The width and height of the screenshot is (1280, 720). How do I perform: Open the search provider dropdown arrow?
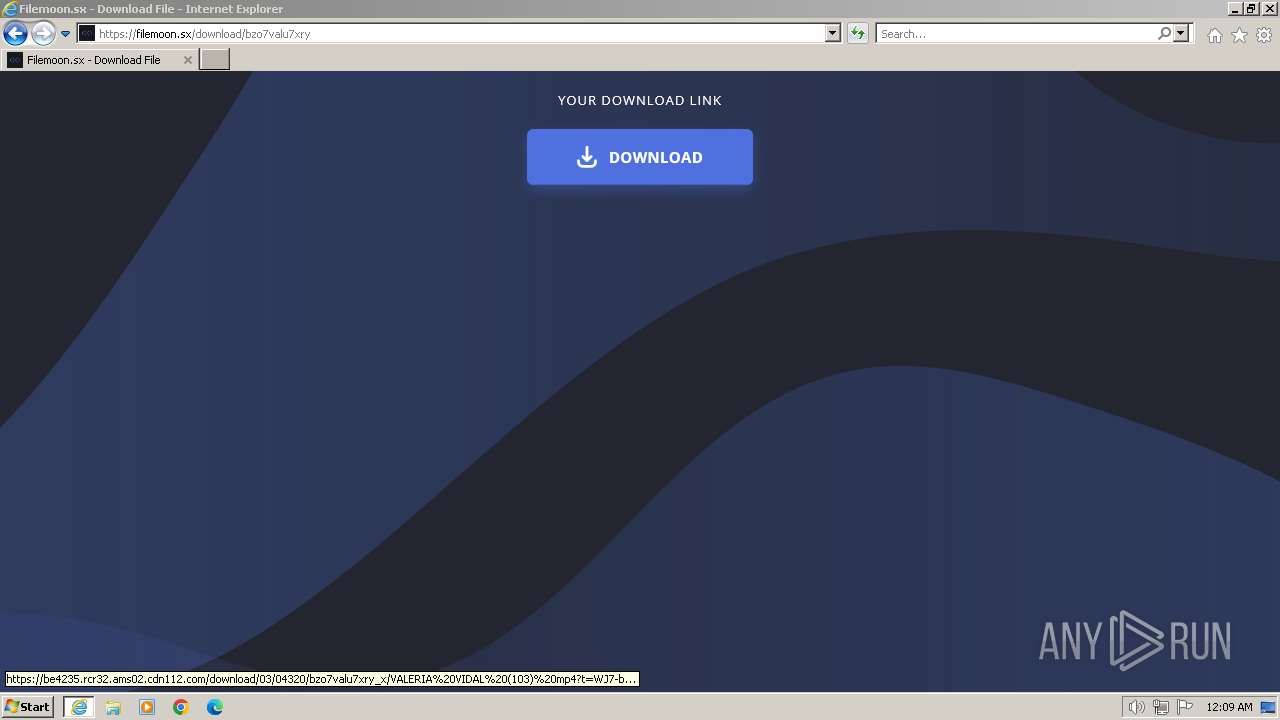[1181, 34]
